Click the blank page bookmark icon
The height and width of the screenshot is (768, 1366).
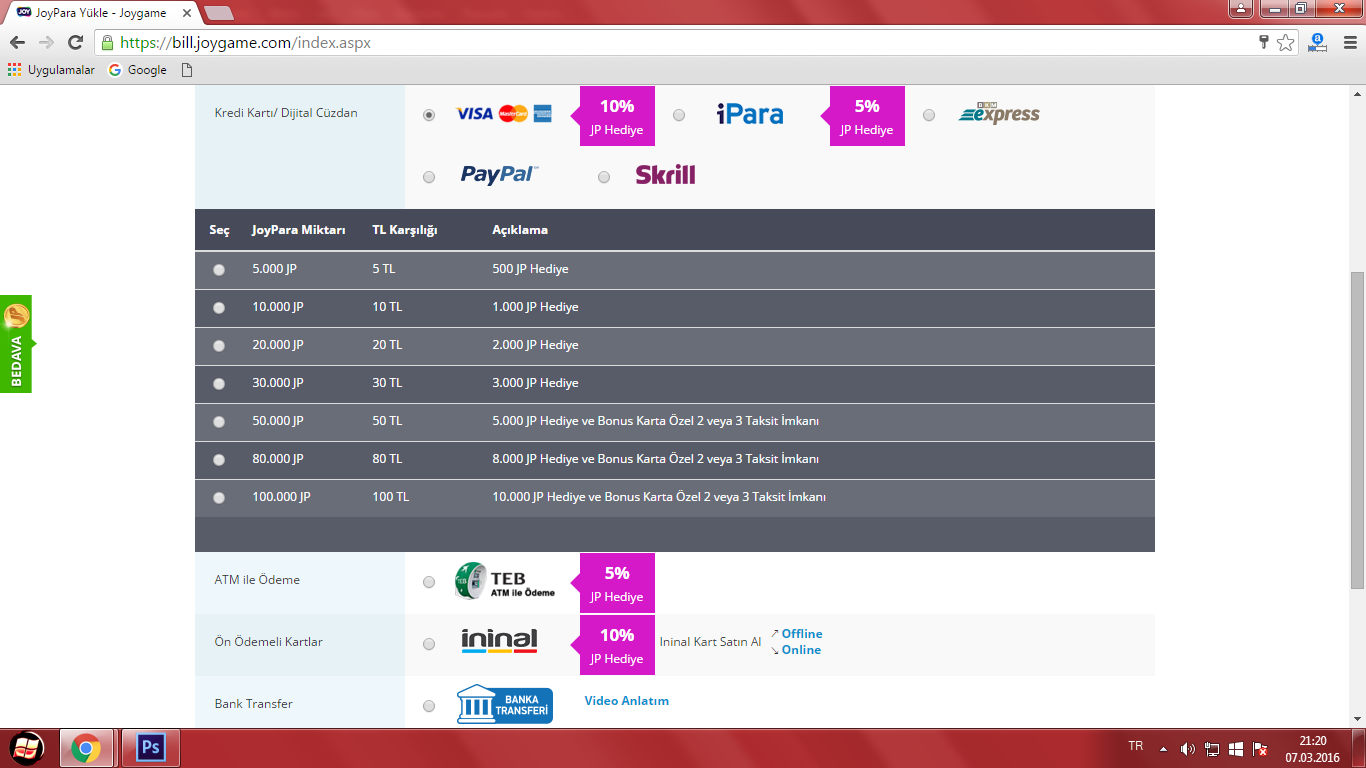[x=187, y=70]
